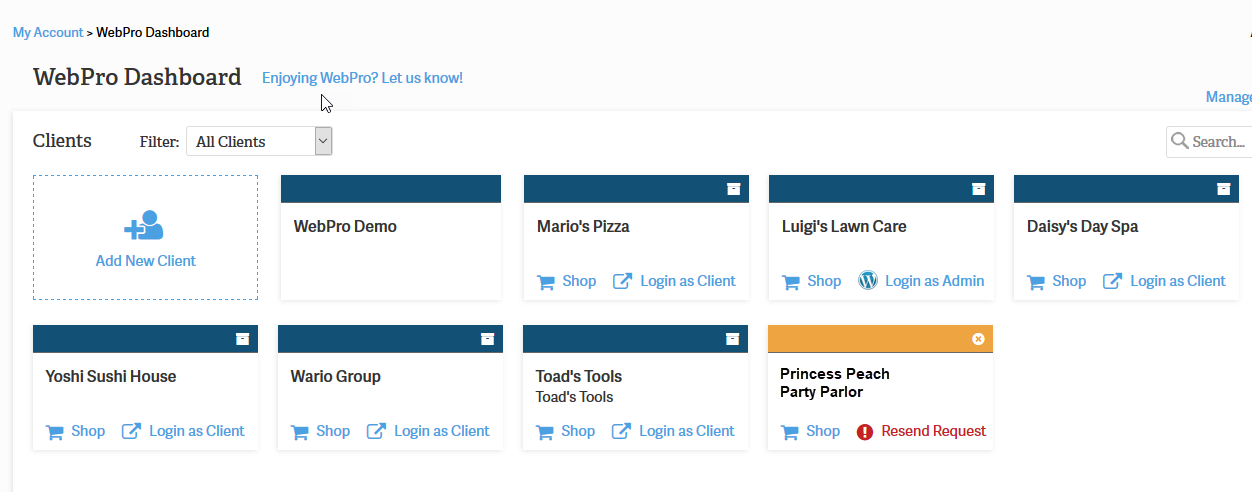Click the shopping cart icon for Yoshi Sushi House
This screenshot has width=1252, height=492.
[x=54, y=432]
